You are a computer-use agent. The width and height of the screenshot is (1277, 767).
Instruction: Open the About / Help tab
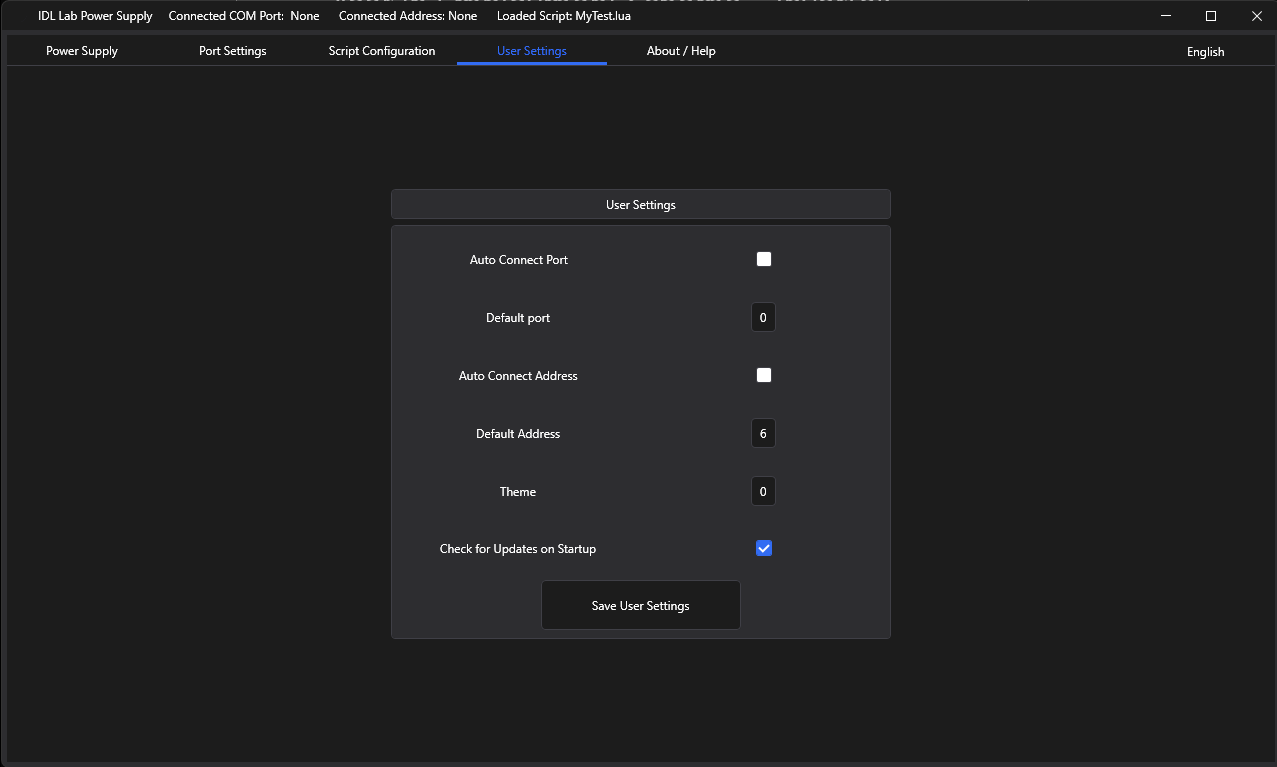pyautogui.click(x=681, y=51)
